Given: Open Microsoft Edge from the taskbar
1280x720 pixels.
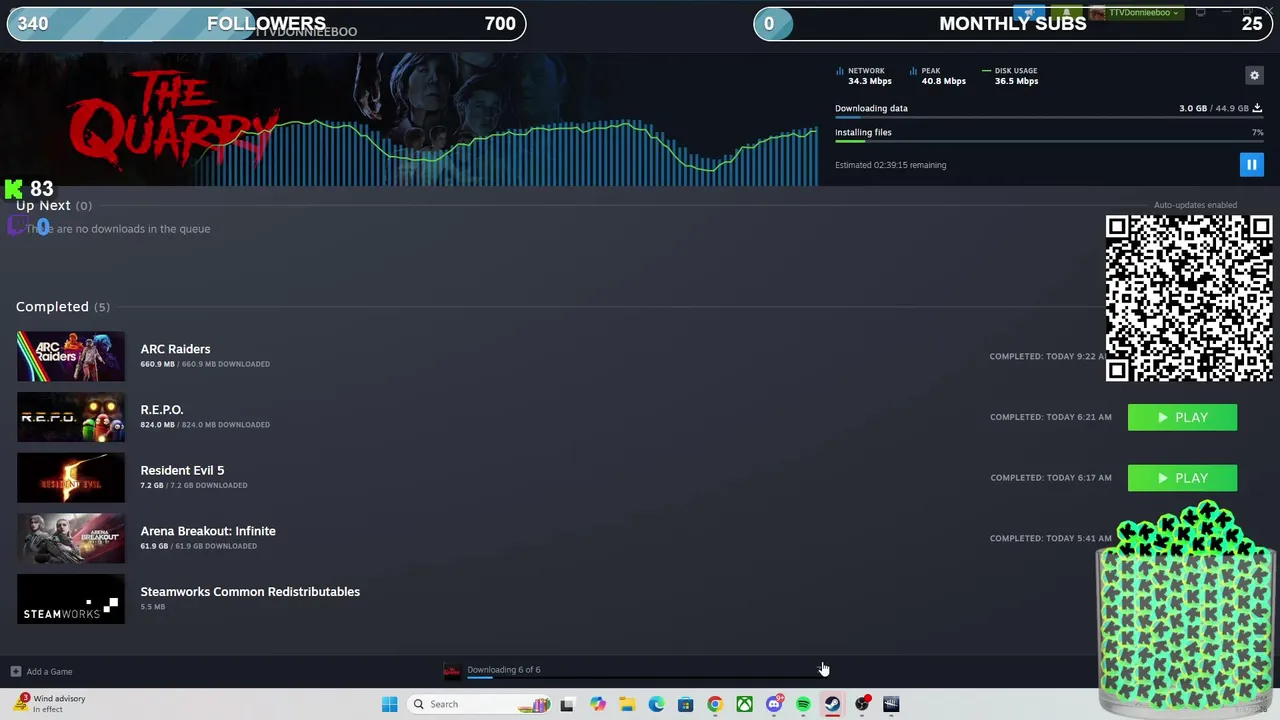Looking at the screenshot, I should [x=656, y=704].
